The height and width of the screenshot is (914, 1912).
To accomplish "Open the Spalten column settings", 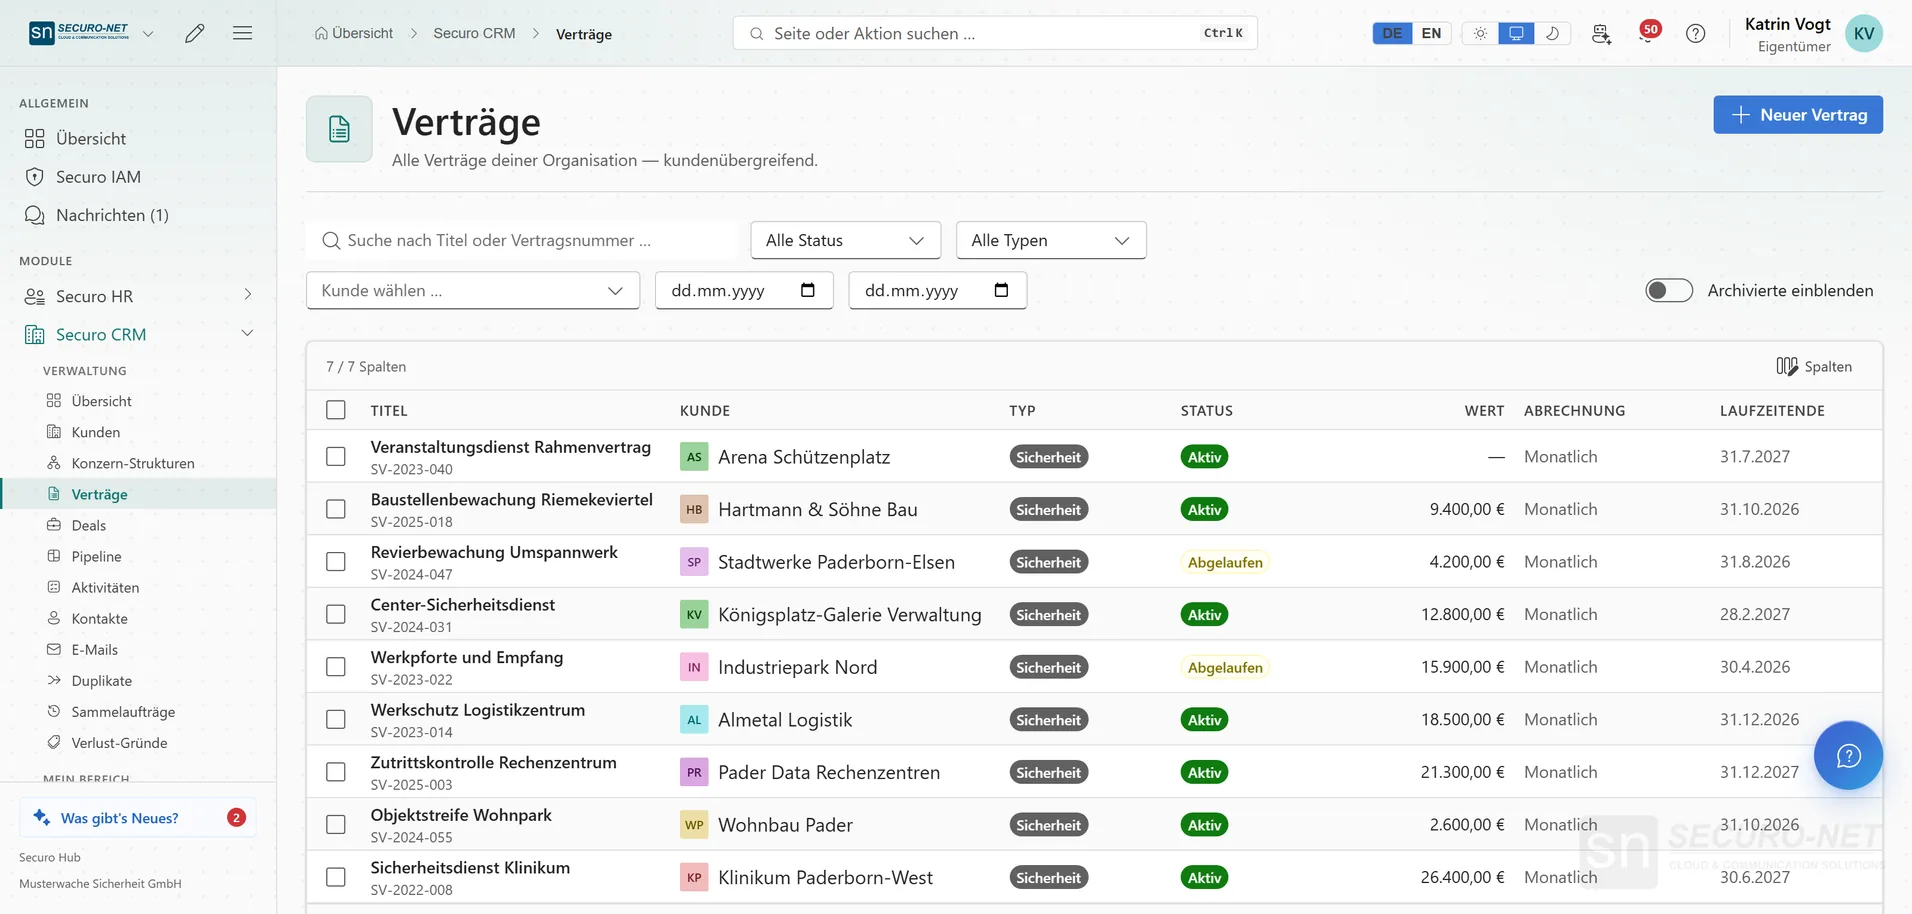I will tap(1814, 366).
